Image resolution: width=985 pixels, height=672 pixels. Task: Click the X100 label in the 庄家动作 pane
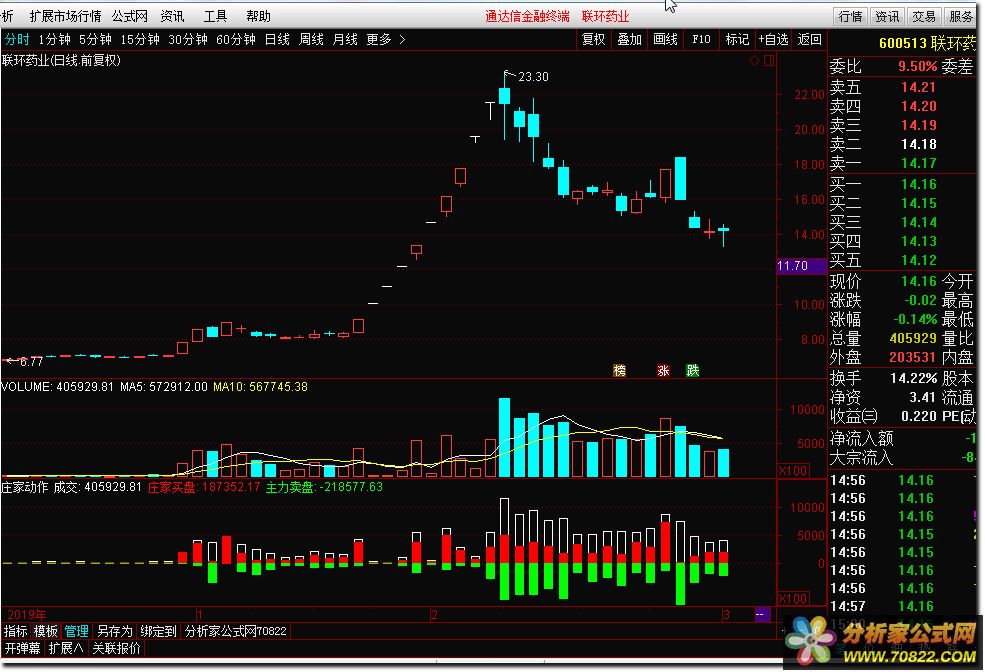(793, 599)
